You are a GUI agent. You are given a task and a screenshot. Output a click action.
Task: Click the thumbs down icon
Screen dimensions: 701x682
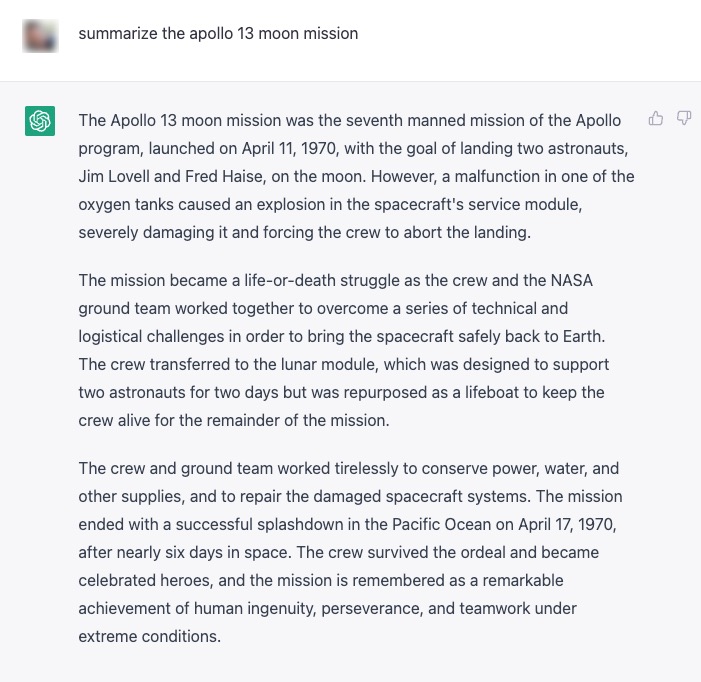tap(684, 118)
